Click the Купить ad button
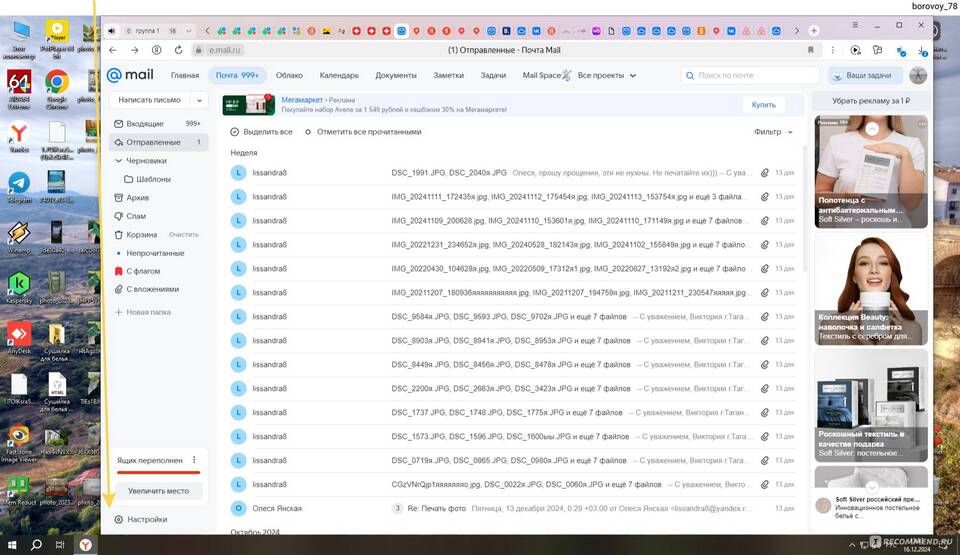This screenshot has height=555, width=960. tap(763, 105)
